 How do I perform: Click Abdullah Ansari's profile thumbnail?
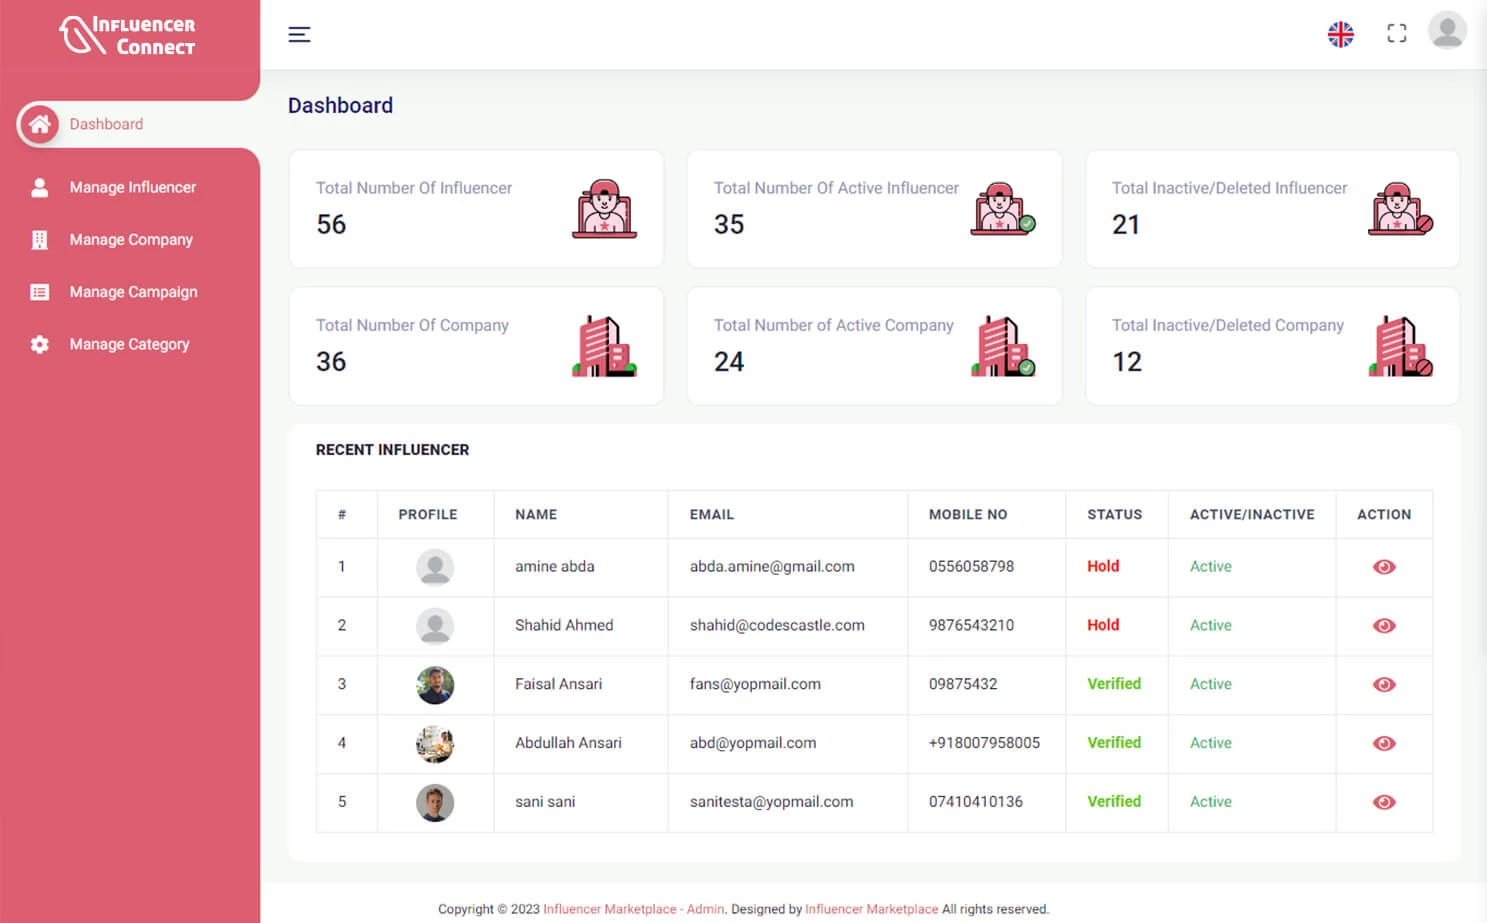tap(435, 743)
